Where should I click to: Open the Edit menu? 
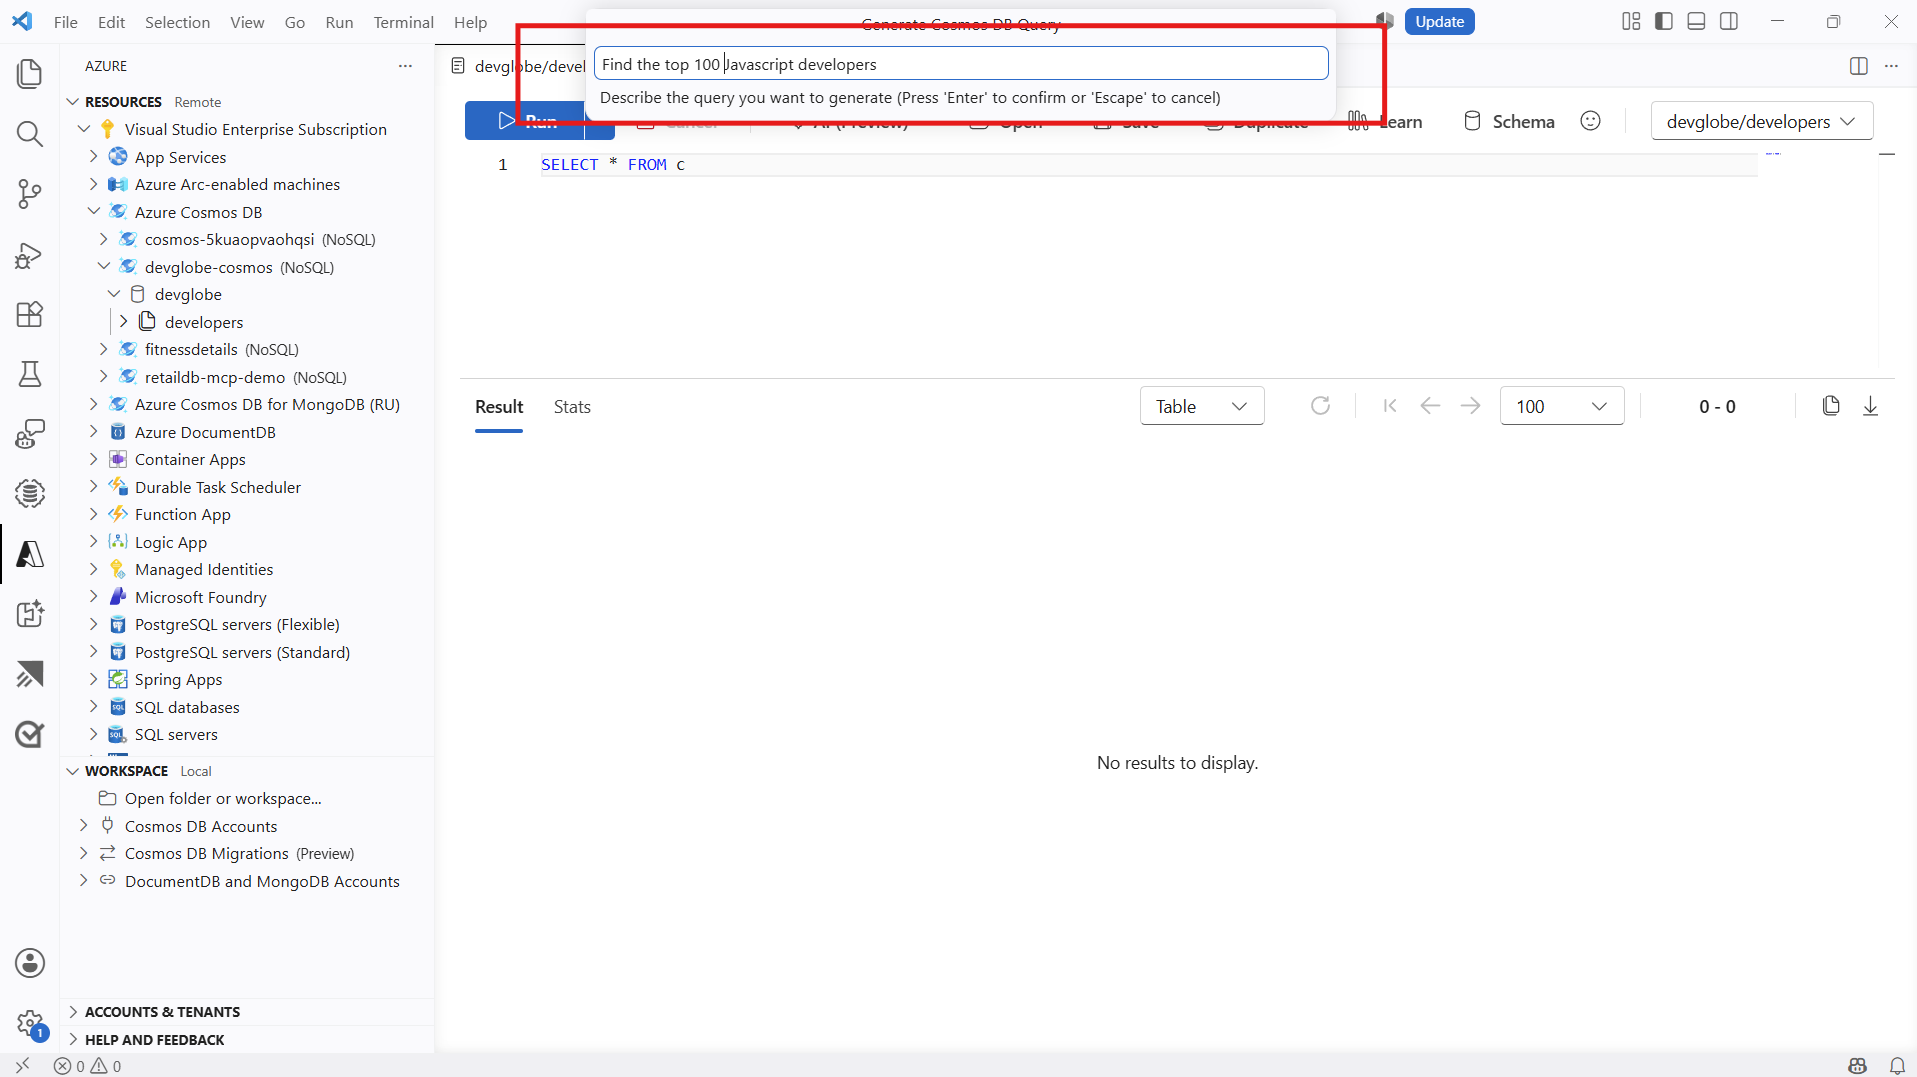[x=111, y=22]
